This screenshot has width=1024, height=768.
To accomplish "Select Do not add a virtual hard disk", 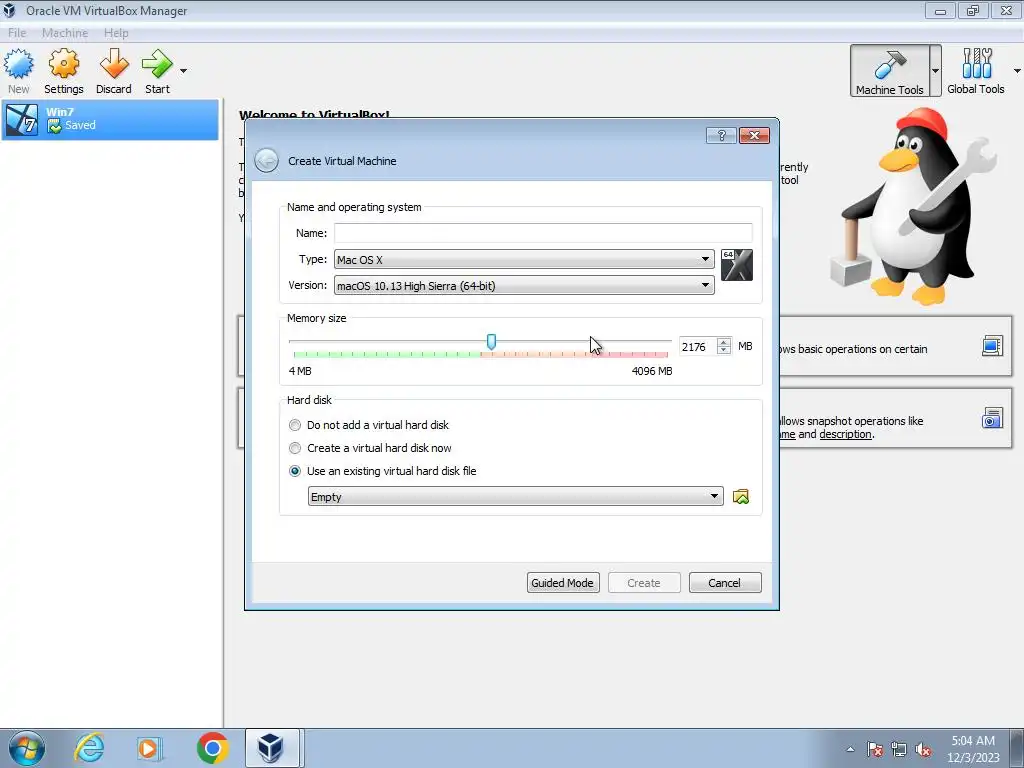I will point(369,425).
